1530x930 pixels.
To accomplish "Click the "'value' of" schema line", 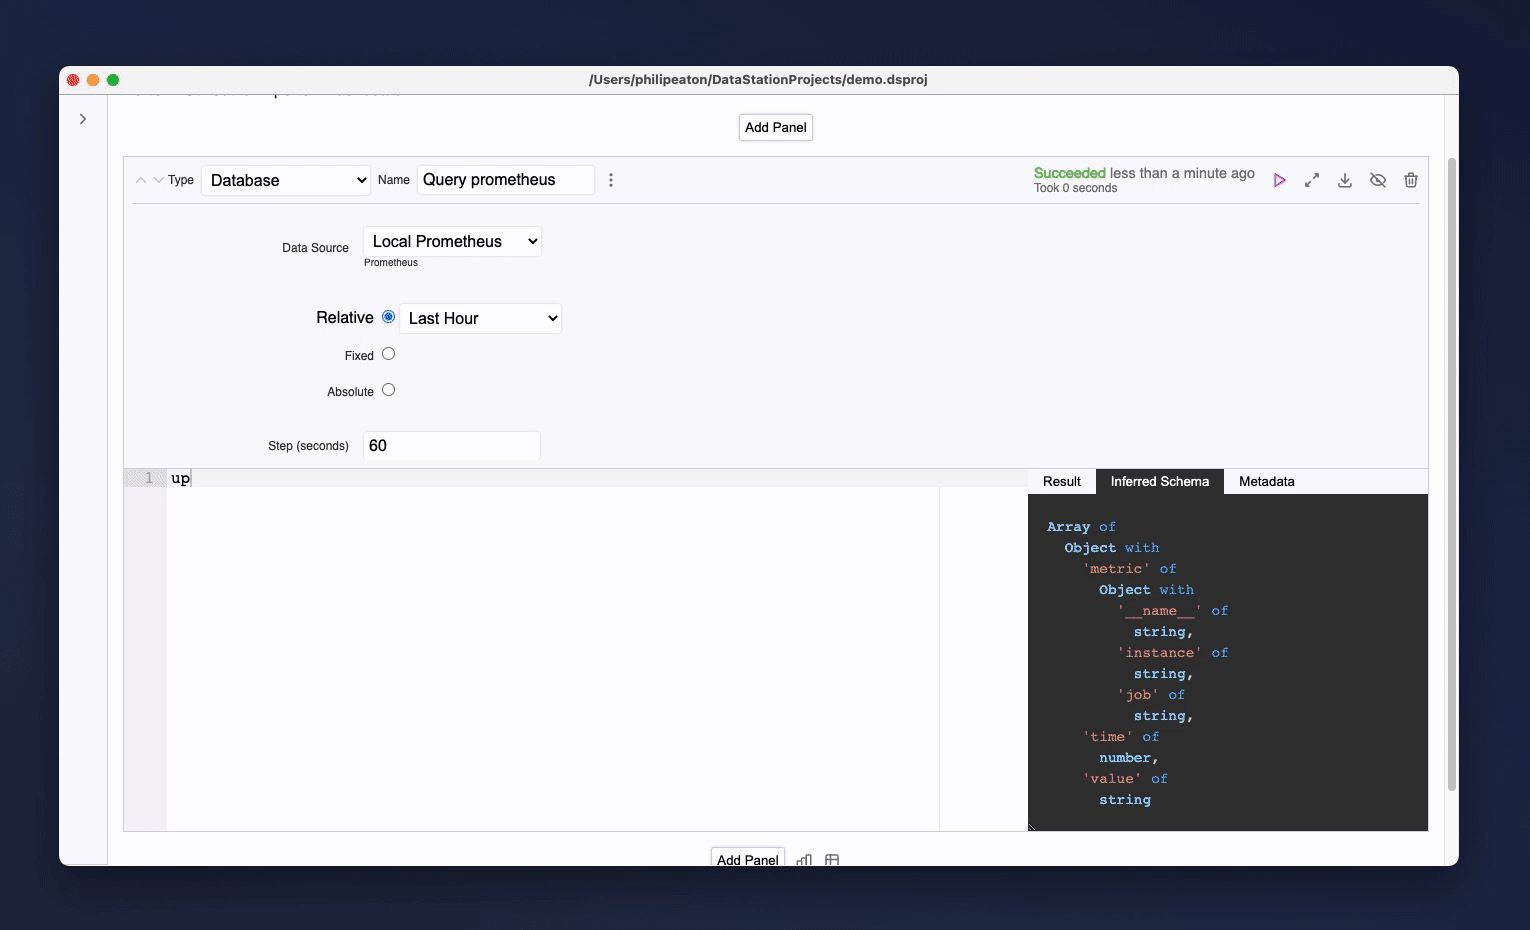I will [1125, 779].
